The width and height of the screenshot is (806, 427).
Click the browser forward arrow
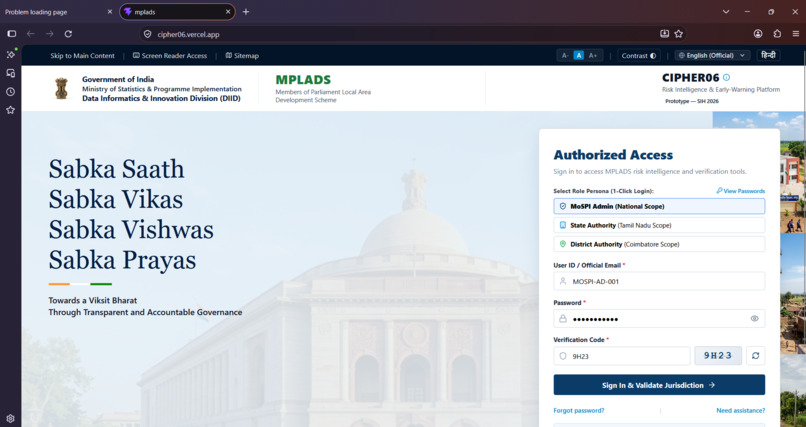click(49, 34)
